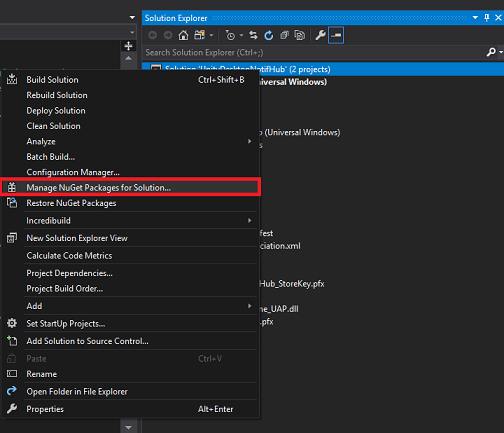This screenshot has height=433, width=504.
Task: Click the NuGet package icon beside Manage NuGet
Action: coord(12,187)
